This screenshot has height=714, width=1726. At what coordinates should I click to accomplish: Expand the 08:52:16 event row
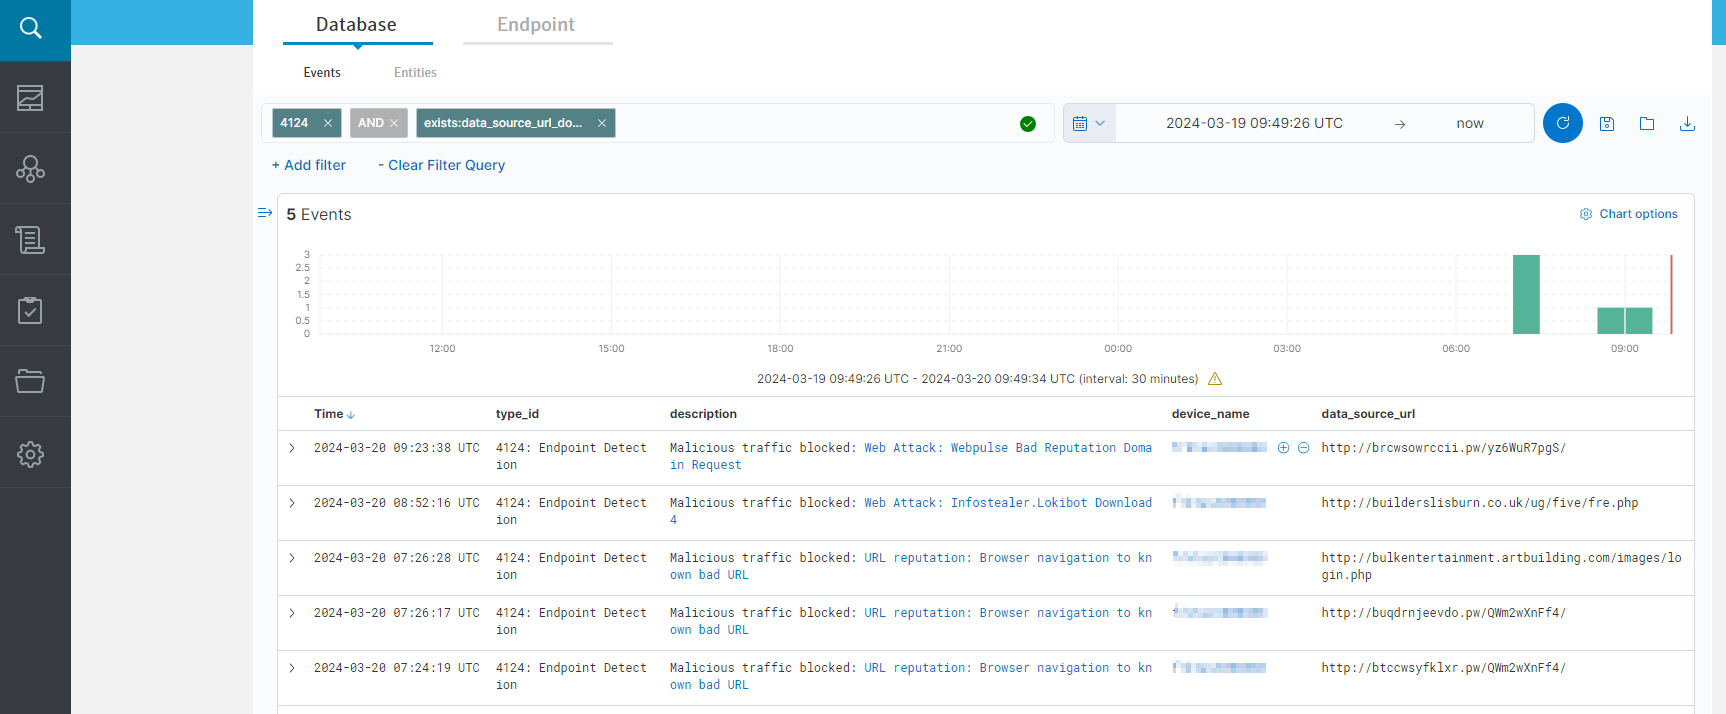(292, 503)
